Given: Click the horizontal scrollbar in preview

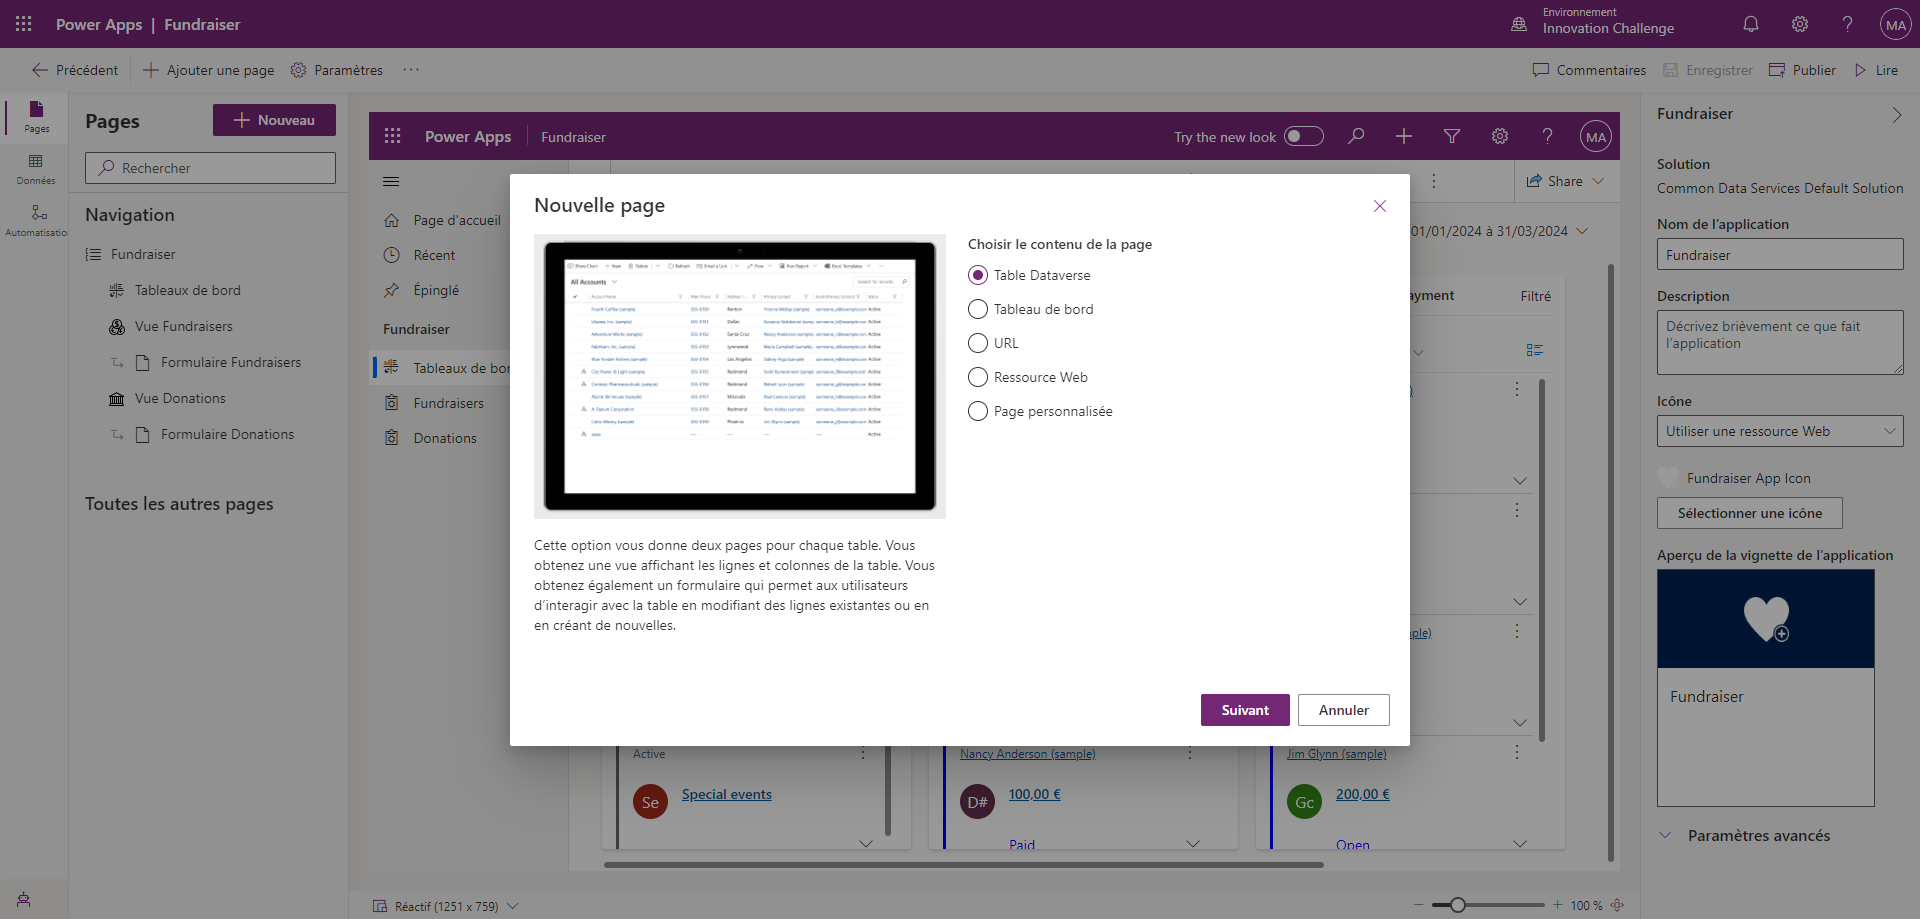Looking at the screenshot, I should 964,865.
